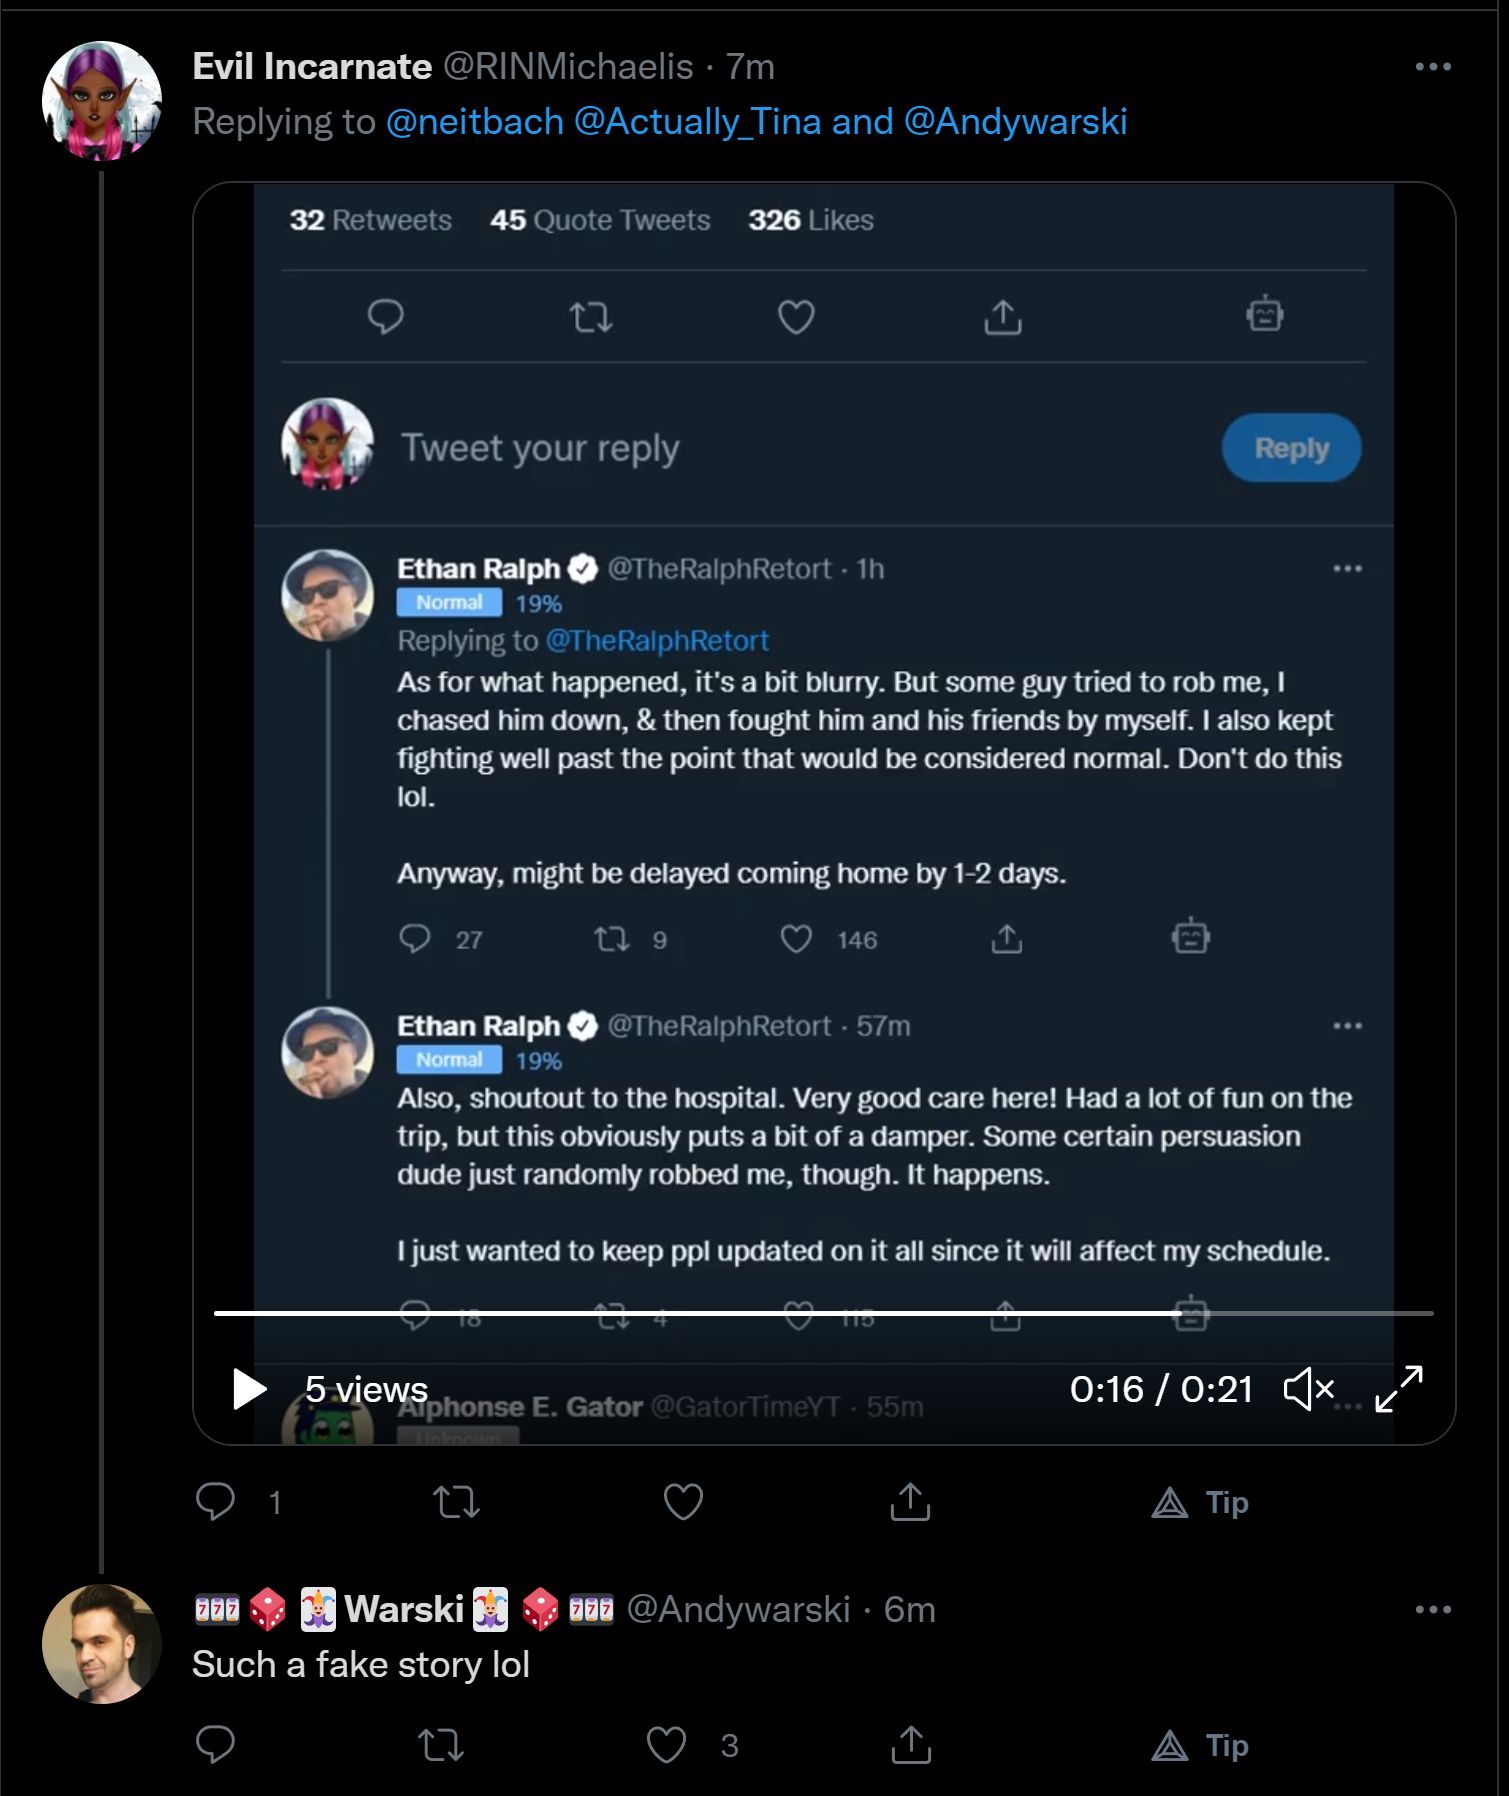Reply to Warski's tweet
Viewport: 1509px width, 1796px height.
tap(215, 1745)
